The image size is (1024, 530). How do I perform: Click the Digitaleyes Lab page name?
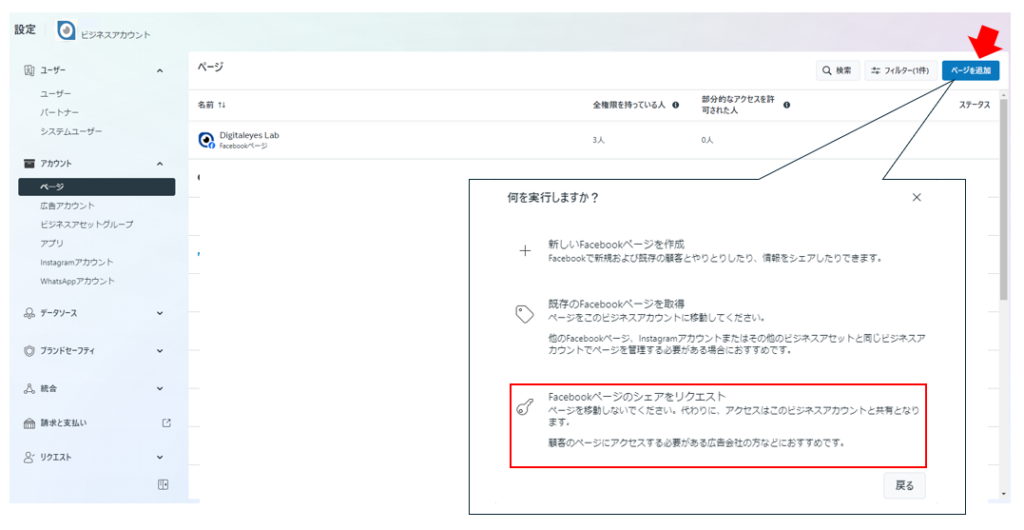point(249,135)
